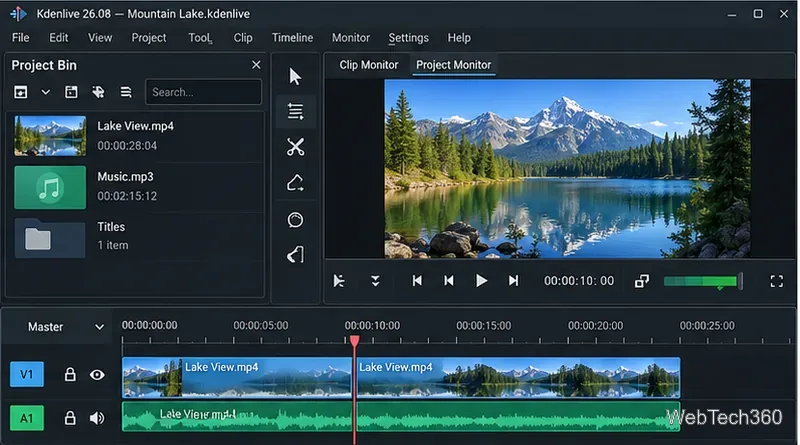Open the View menu
800x445 pixels.
coord(100,38)
